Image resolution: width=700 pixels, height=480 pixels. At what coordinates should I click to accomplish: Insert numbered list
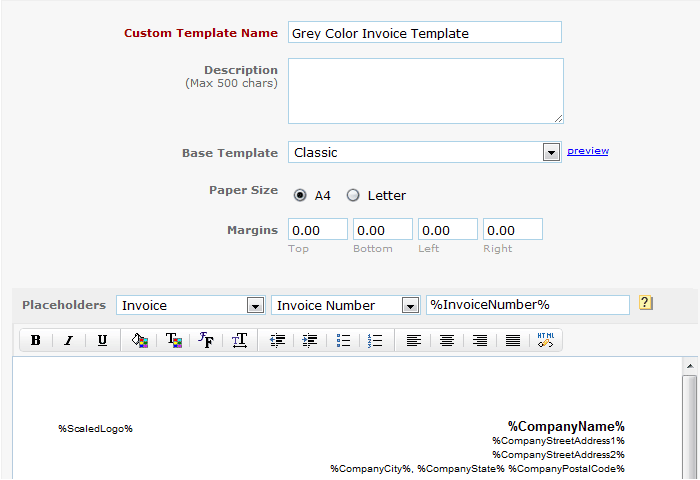(375, 341)
